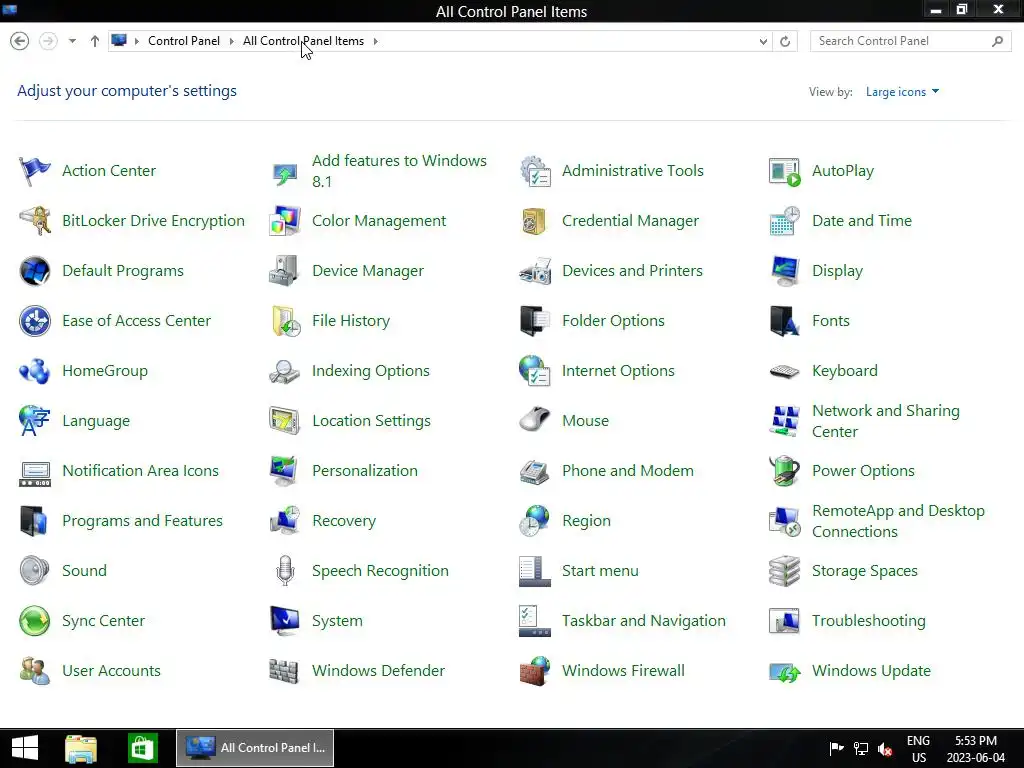1024x768 pixels.
Task: Go up one level with the arrow
Action: [95, 41]
